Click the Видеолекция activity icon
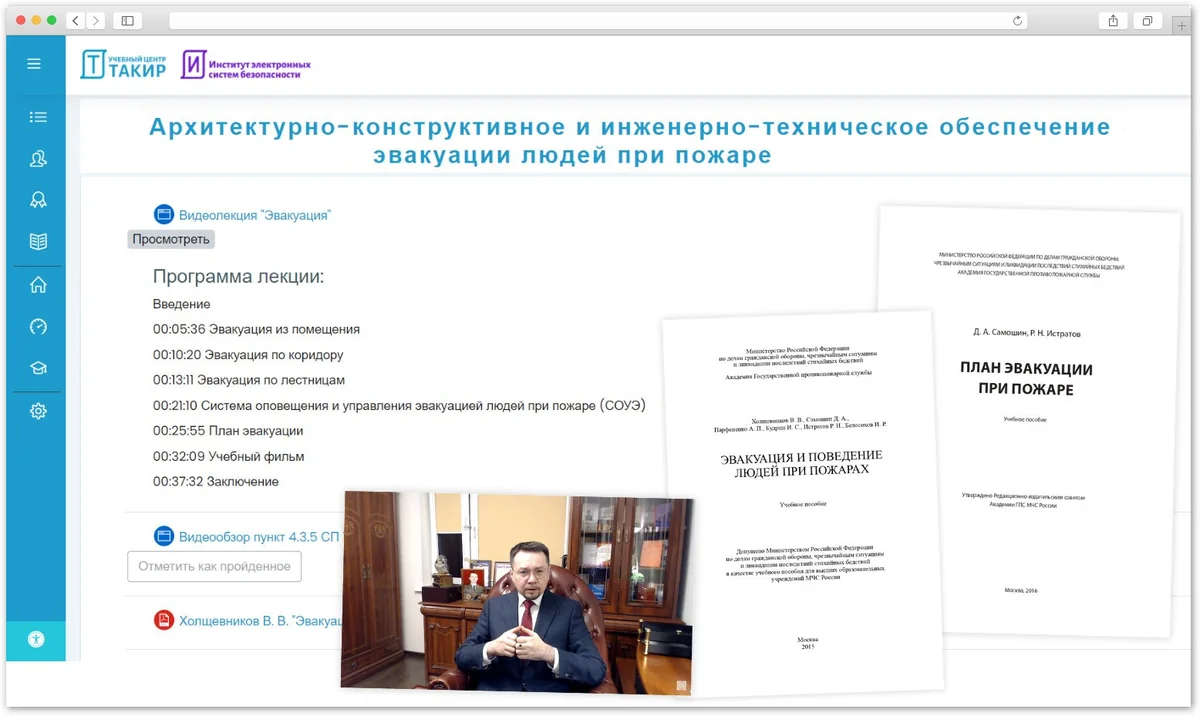 coord(163,214)
